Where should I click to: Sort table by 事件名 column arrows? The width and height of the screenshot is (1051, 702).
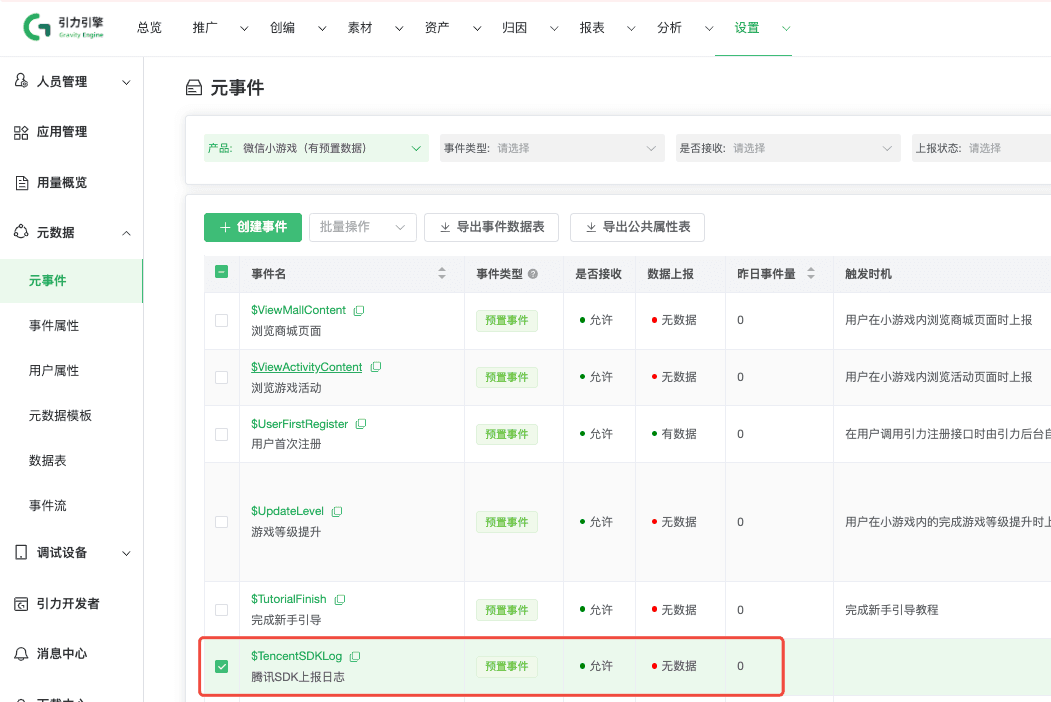442,273
